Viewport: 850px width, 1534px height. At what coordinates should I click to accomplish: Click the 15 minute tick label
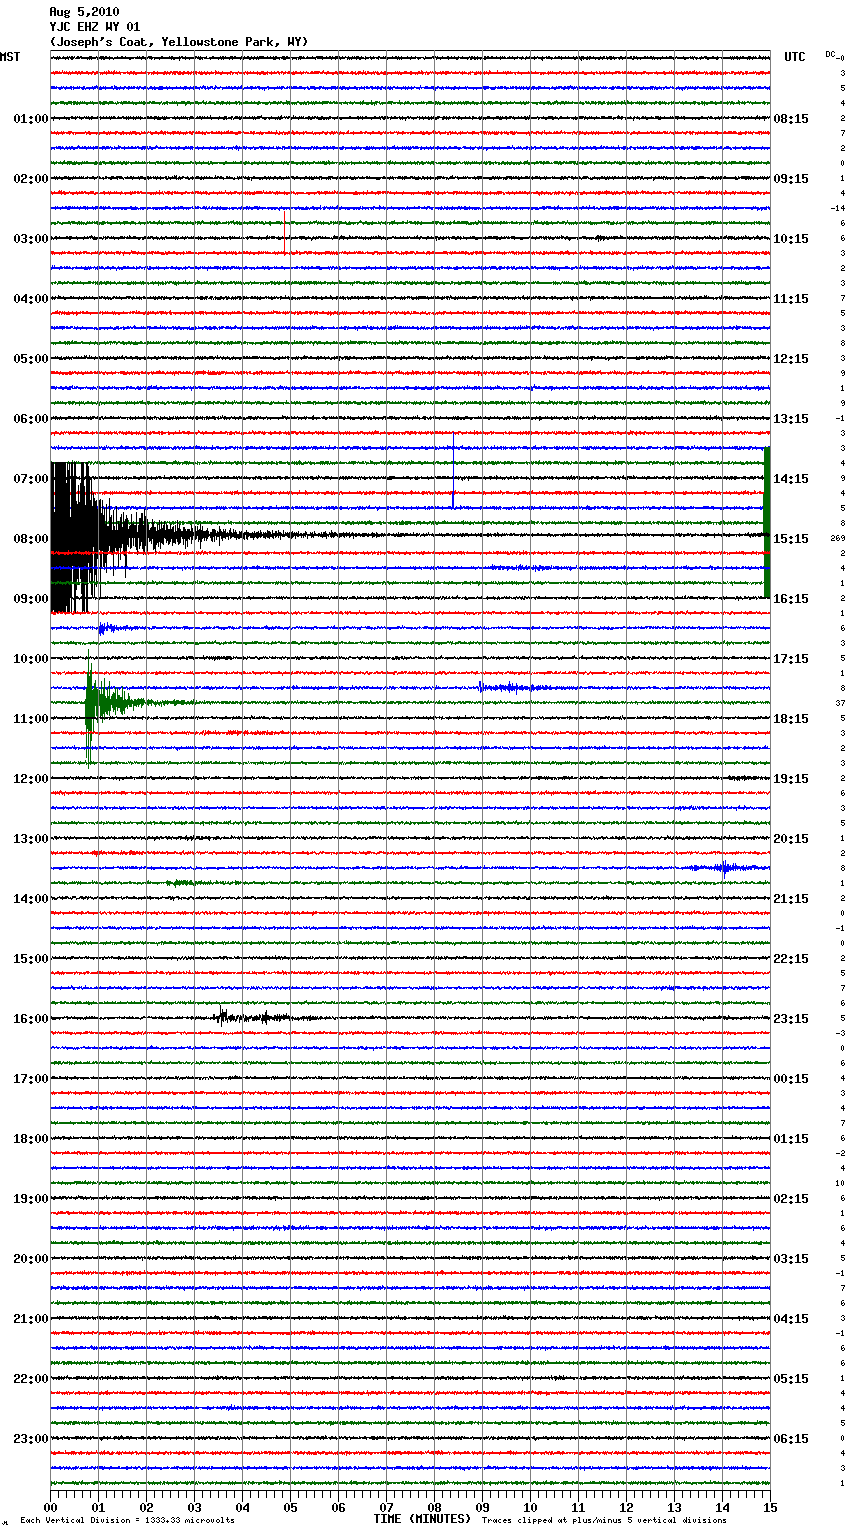(x=770, y=1507)
